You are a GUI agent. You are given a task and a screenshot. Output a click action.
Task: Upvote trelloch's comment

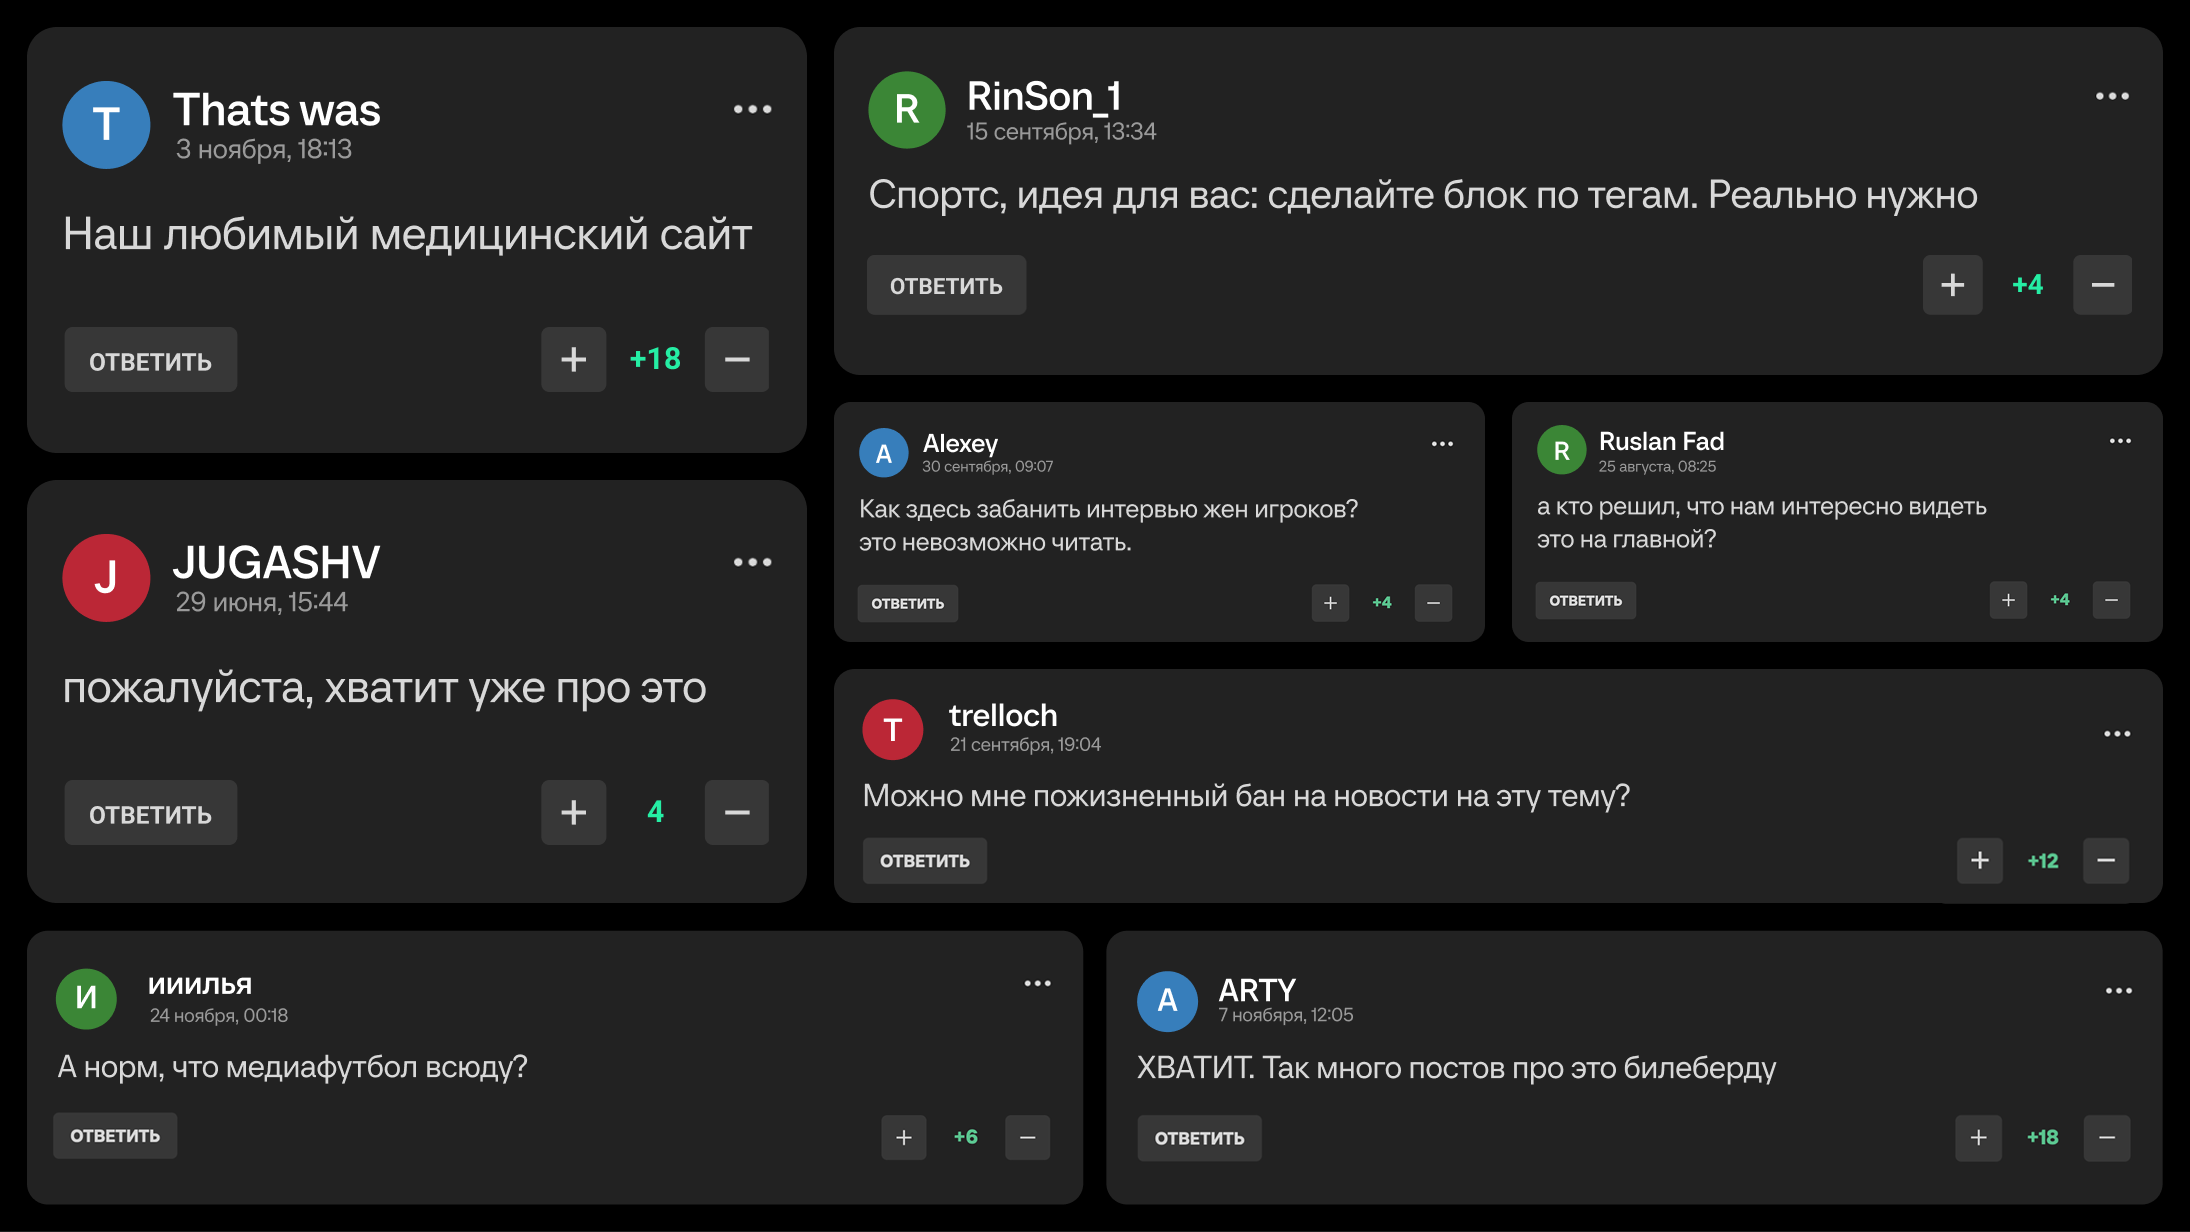tap(1979, 861)
